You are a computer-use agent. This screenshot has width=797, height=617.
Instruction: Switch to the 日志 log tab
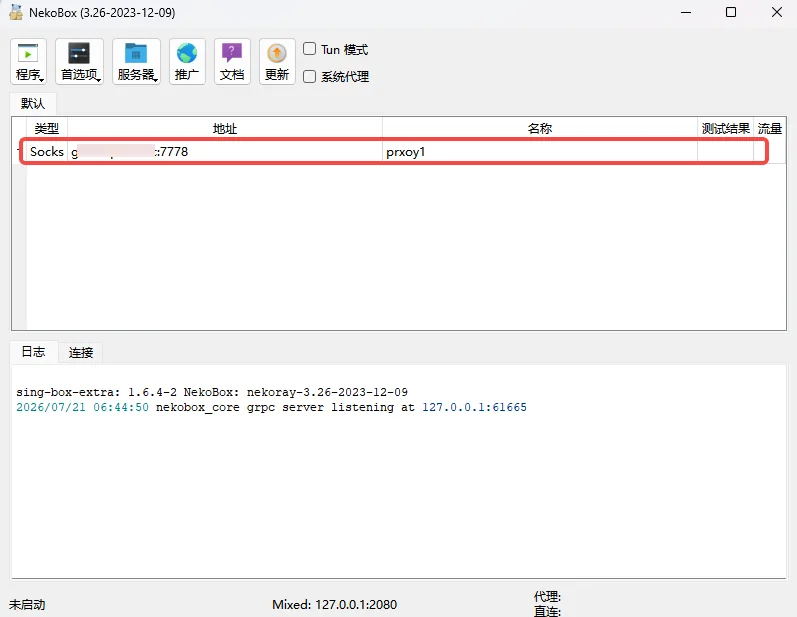coord(34,352)
